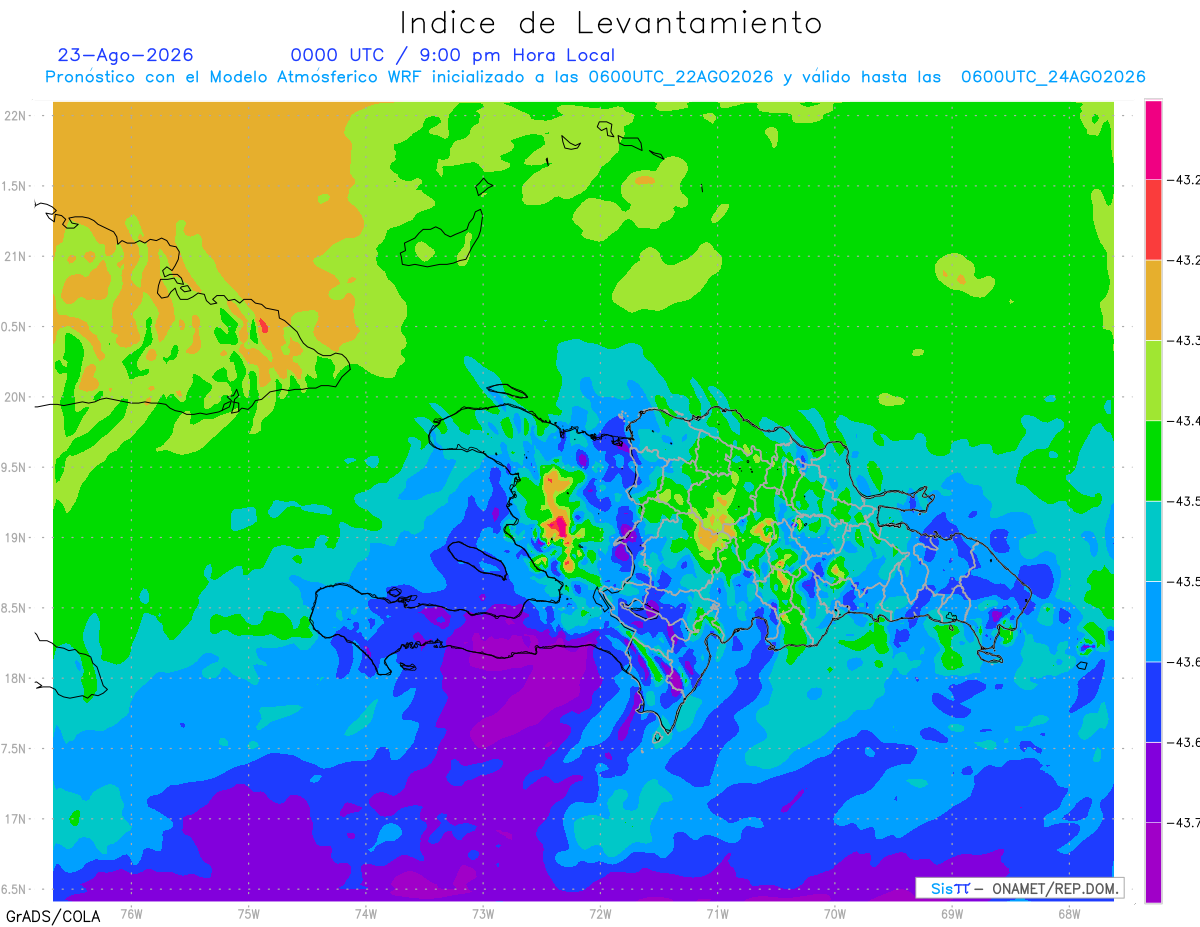
Task: Click the '68W' longitude label
Action: (x=1068, y=914)
